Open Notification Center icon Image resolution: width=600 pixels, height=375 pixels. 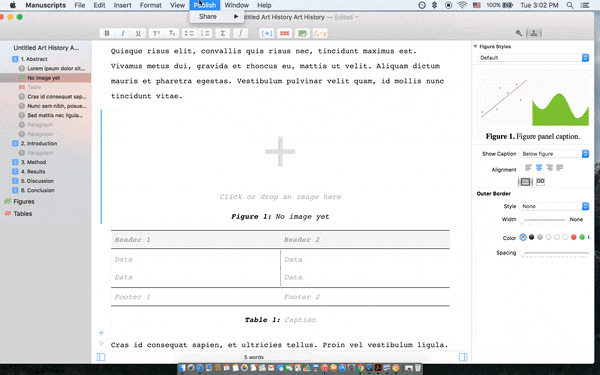[x=585, y=5]
